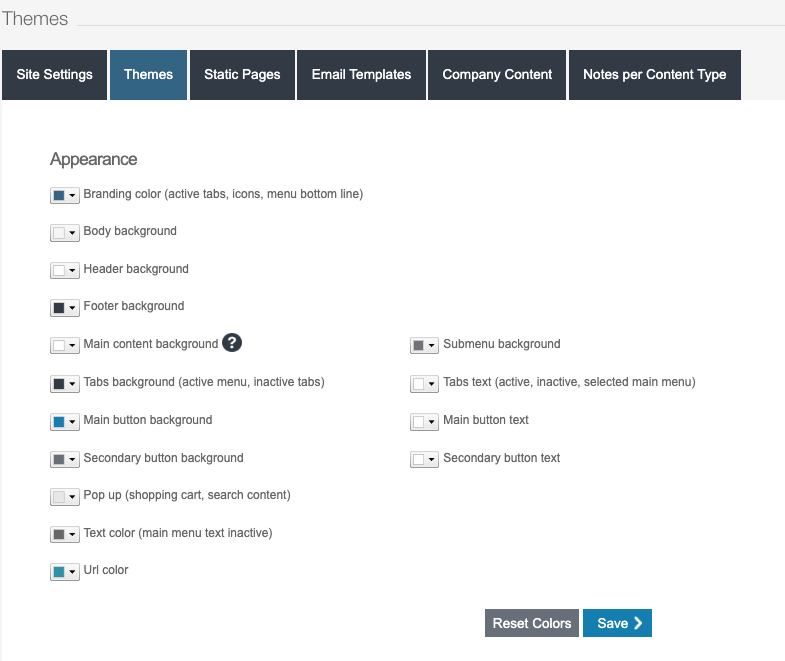Image resolution: width=785 pixels, height=661 pixels.
Task: Expand the Text color dropdown
Action: click(x=64, y=534)
